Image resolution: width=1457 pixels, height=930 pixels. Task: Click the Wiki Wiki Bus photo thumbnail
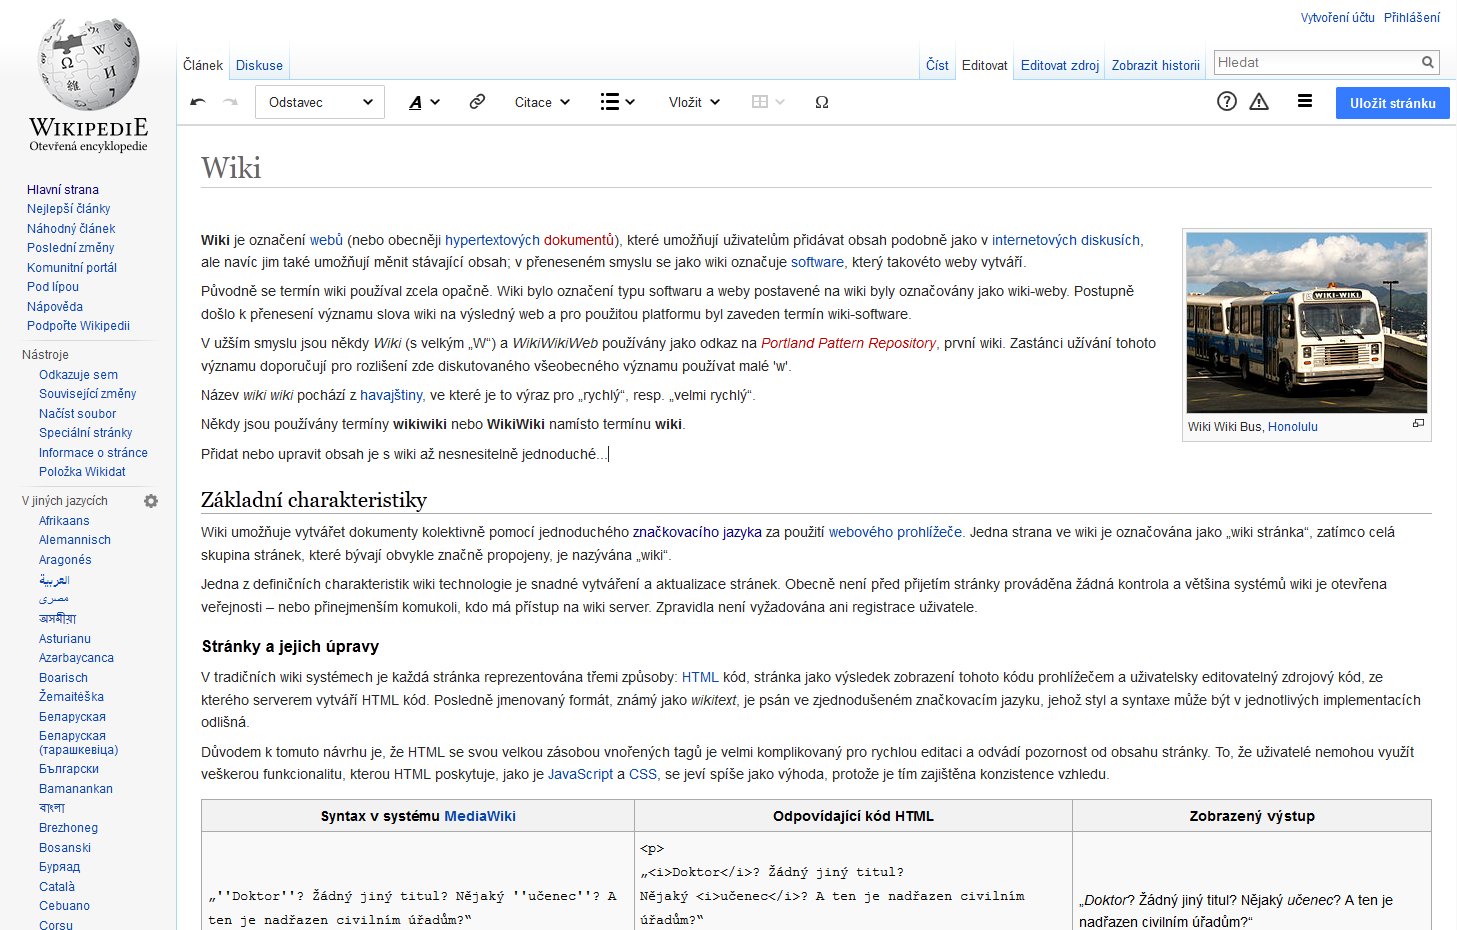pos(1307,323)
